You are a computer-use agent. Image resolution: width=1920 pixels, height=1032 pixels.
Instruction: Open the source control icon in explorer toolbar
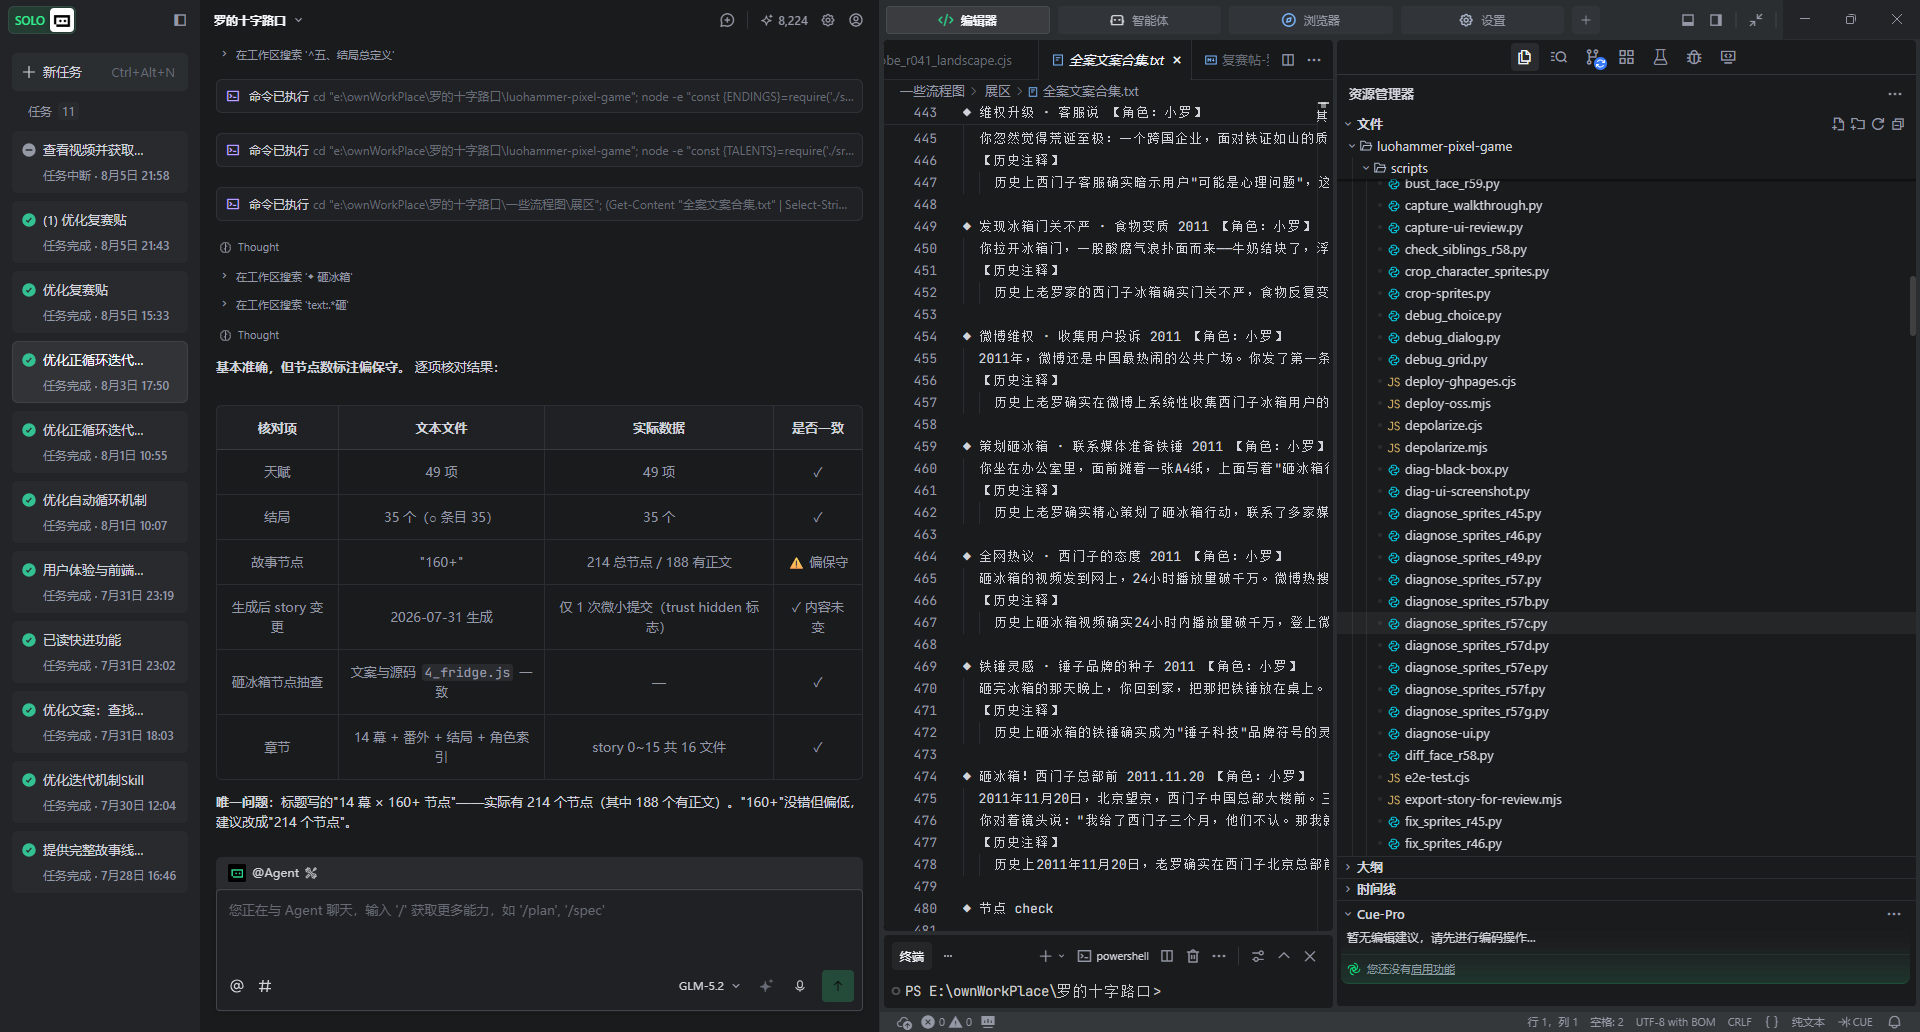click(1594, 58)
